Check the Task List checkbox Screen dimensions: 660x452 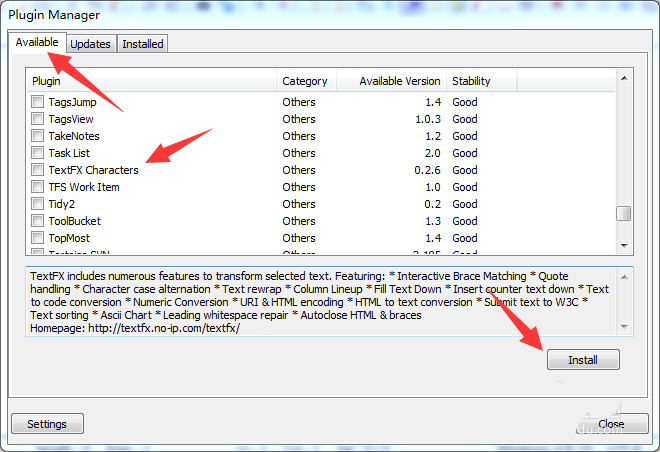37,153
